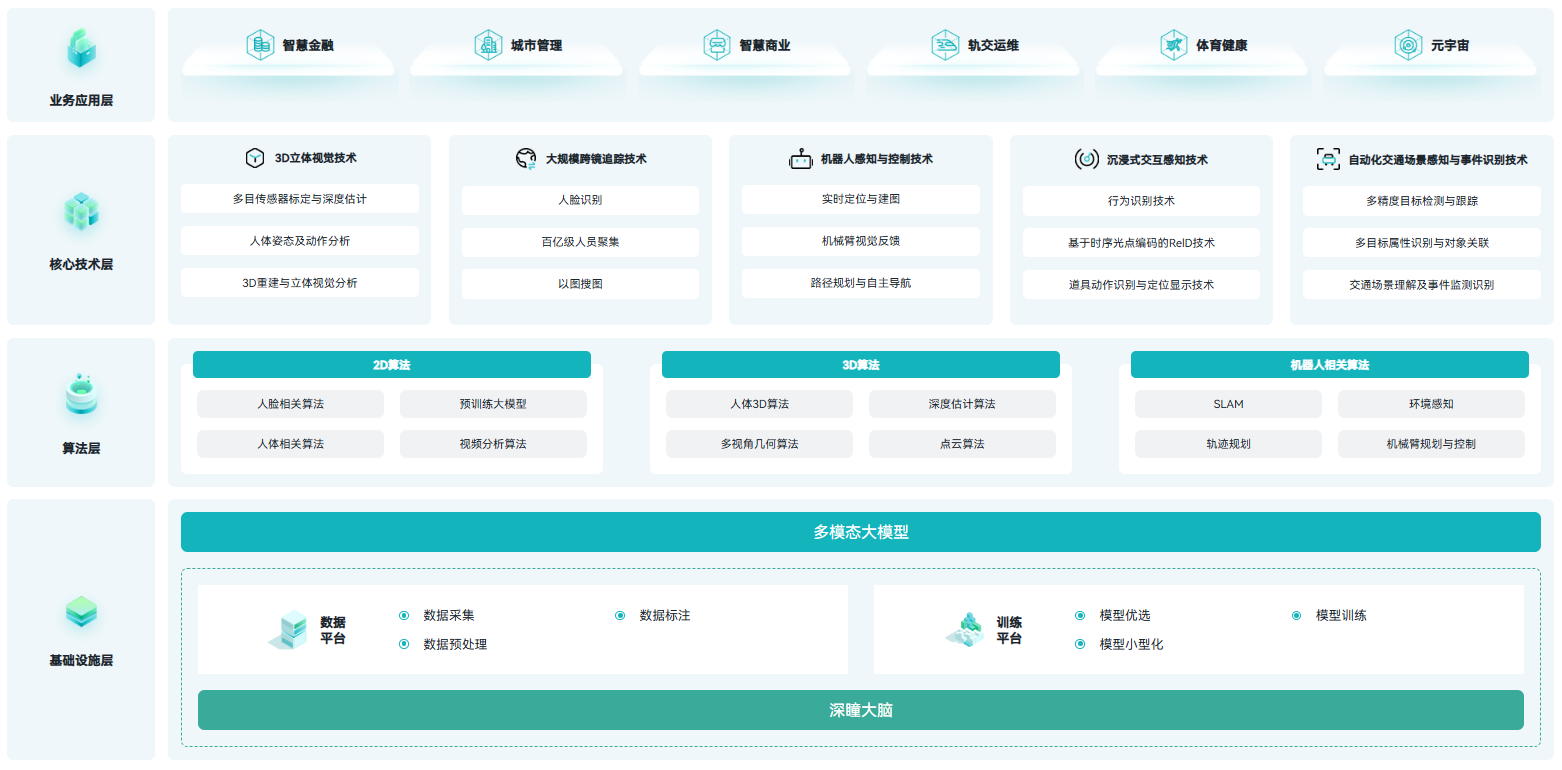Open the 机器人相关算法 tab header
Screen dimensions: 1562x770
[1329, 365]
